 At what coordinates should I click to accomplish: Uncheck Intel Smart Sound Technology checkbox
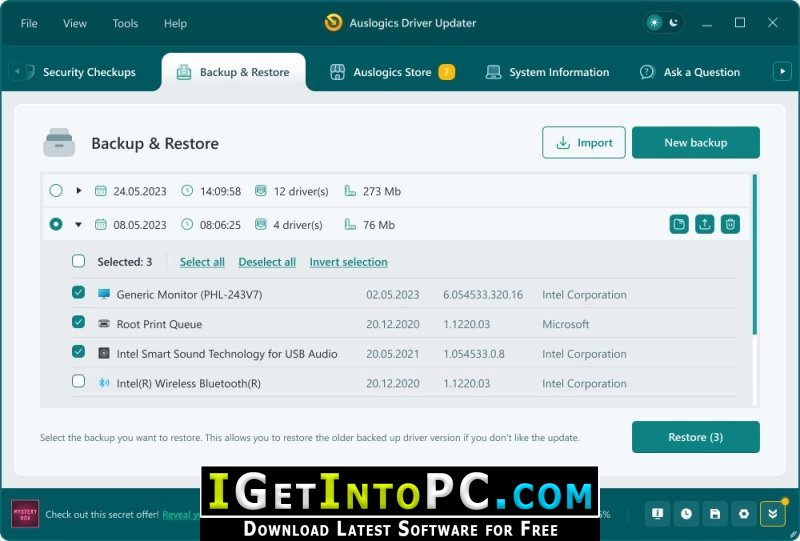[x=79, y=352]
